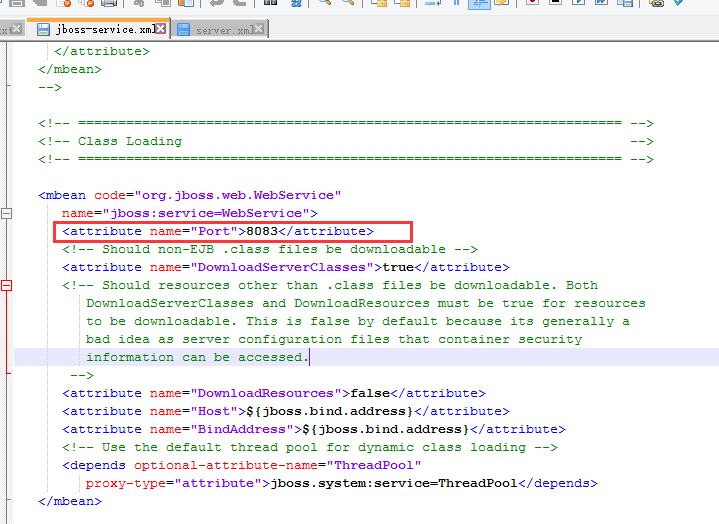Image resolution: width=719 pixels, height=524 pixels.
Task: Click the comment "Should non-EJB .class files be downloadable"
Action: 274,249
